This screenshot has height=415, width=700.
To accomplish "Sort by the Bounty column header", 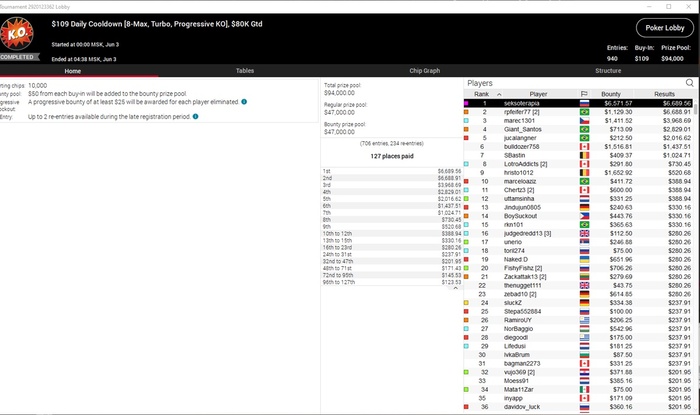I will [x=611, y=94].
